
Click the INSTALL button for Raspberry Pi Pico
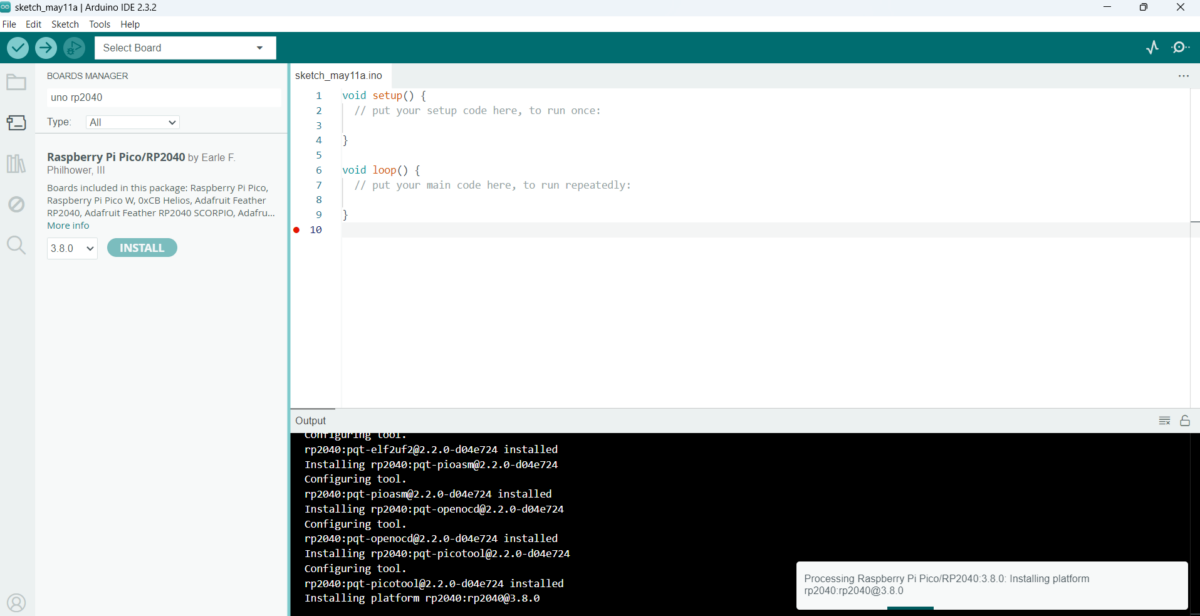click(142, 248)
